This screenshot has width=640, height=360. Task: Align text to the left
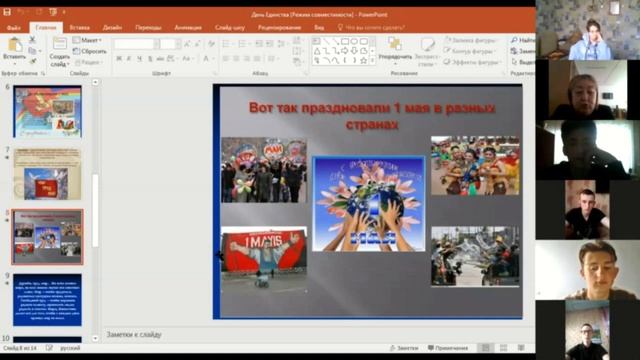[x=226, y=59]
